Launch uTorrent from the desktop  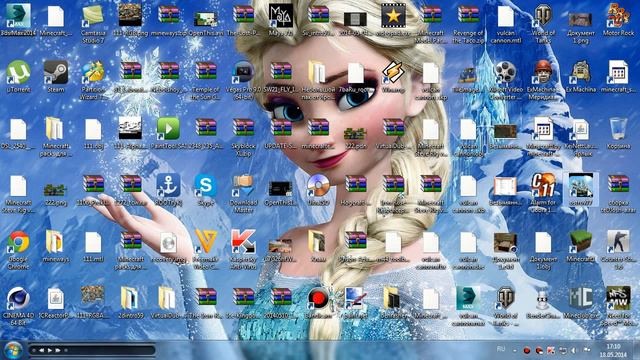coord(18,77)
